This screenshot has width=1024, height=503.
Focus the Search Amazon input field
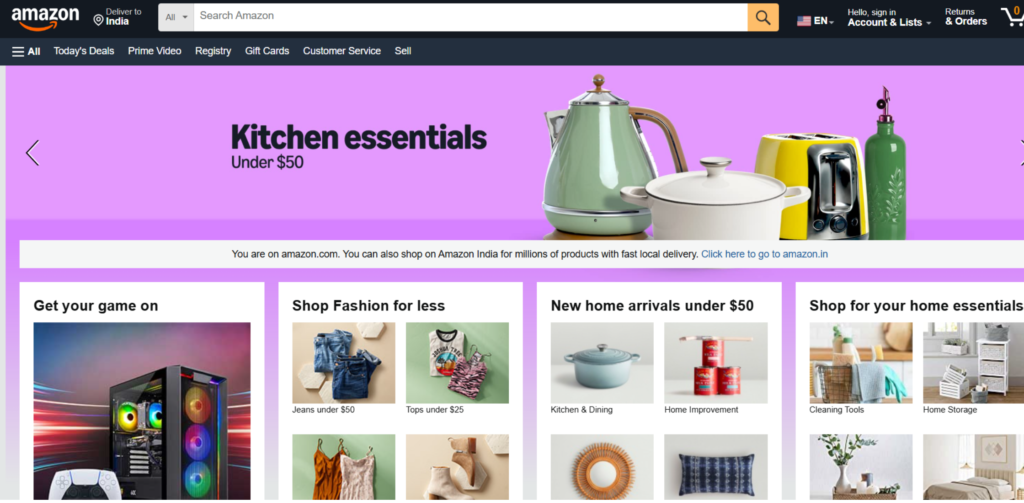[x=470, y=17]
